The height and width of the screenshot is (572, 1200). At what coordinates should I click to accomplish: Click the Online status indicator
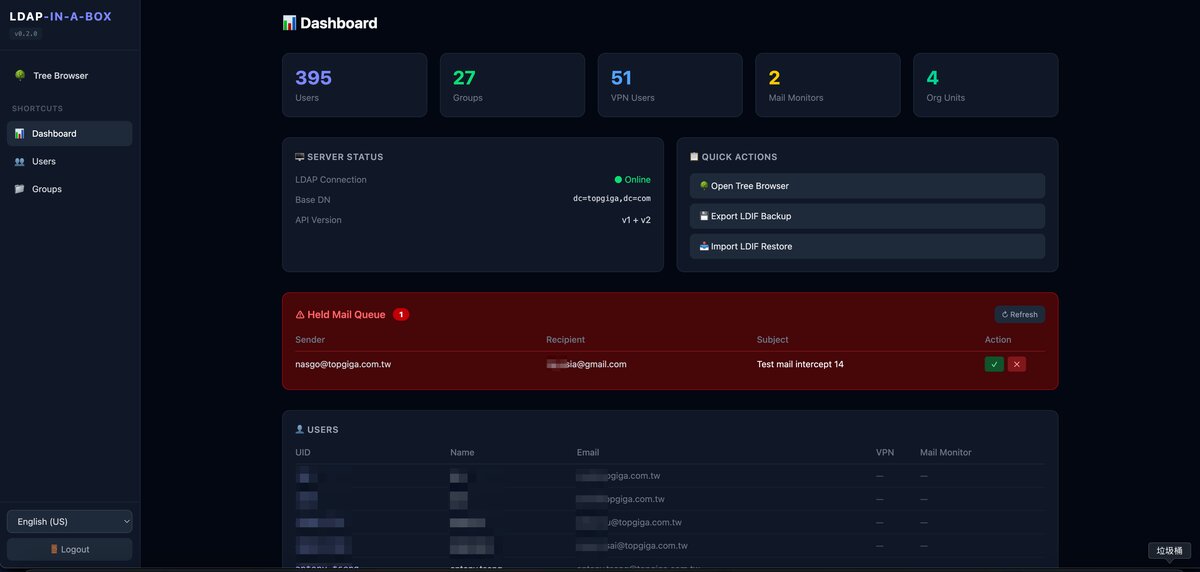[x=632, y=180]
